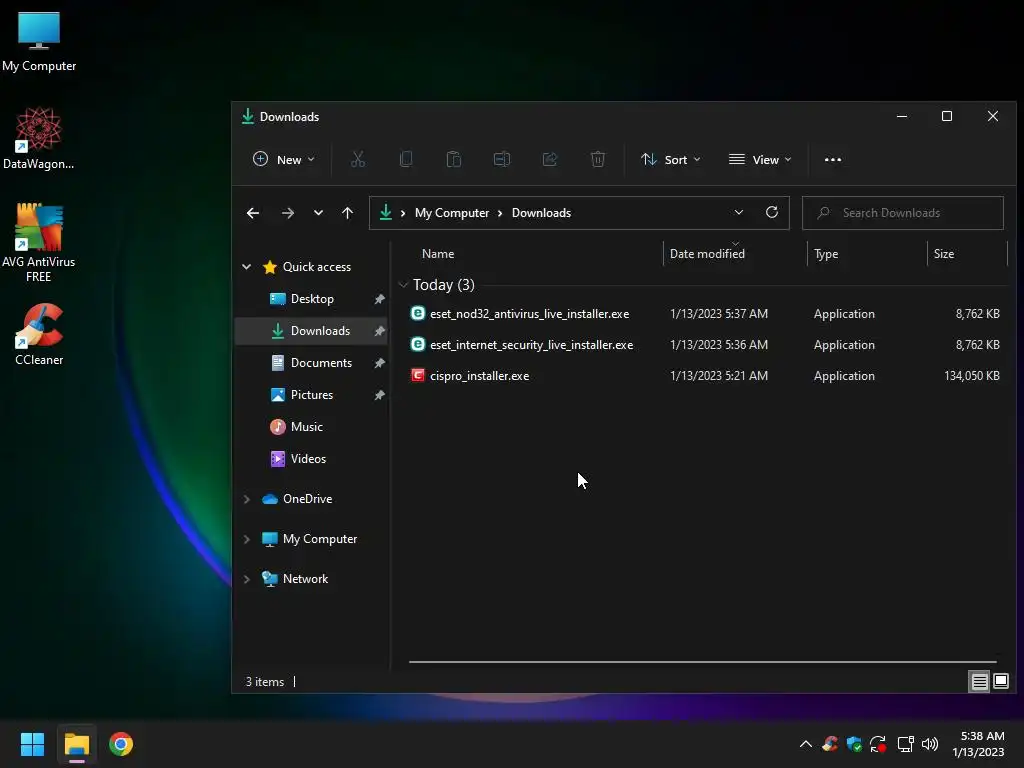Launch Google Chrome from taskbar
The height and width of the screenshot is (768, 1024).
(x=121, y=744)
